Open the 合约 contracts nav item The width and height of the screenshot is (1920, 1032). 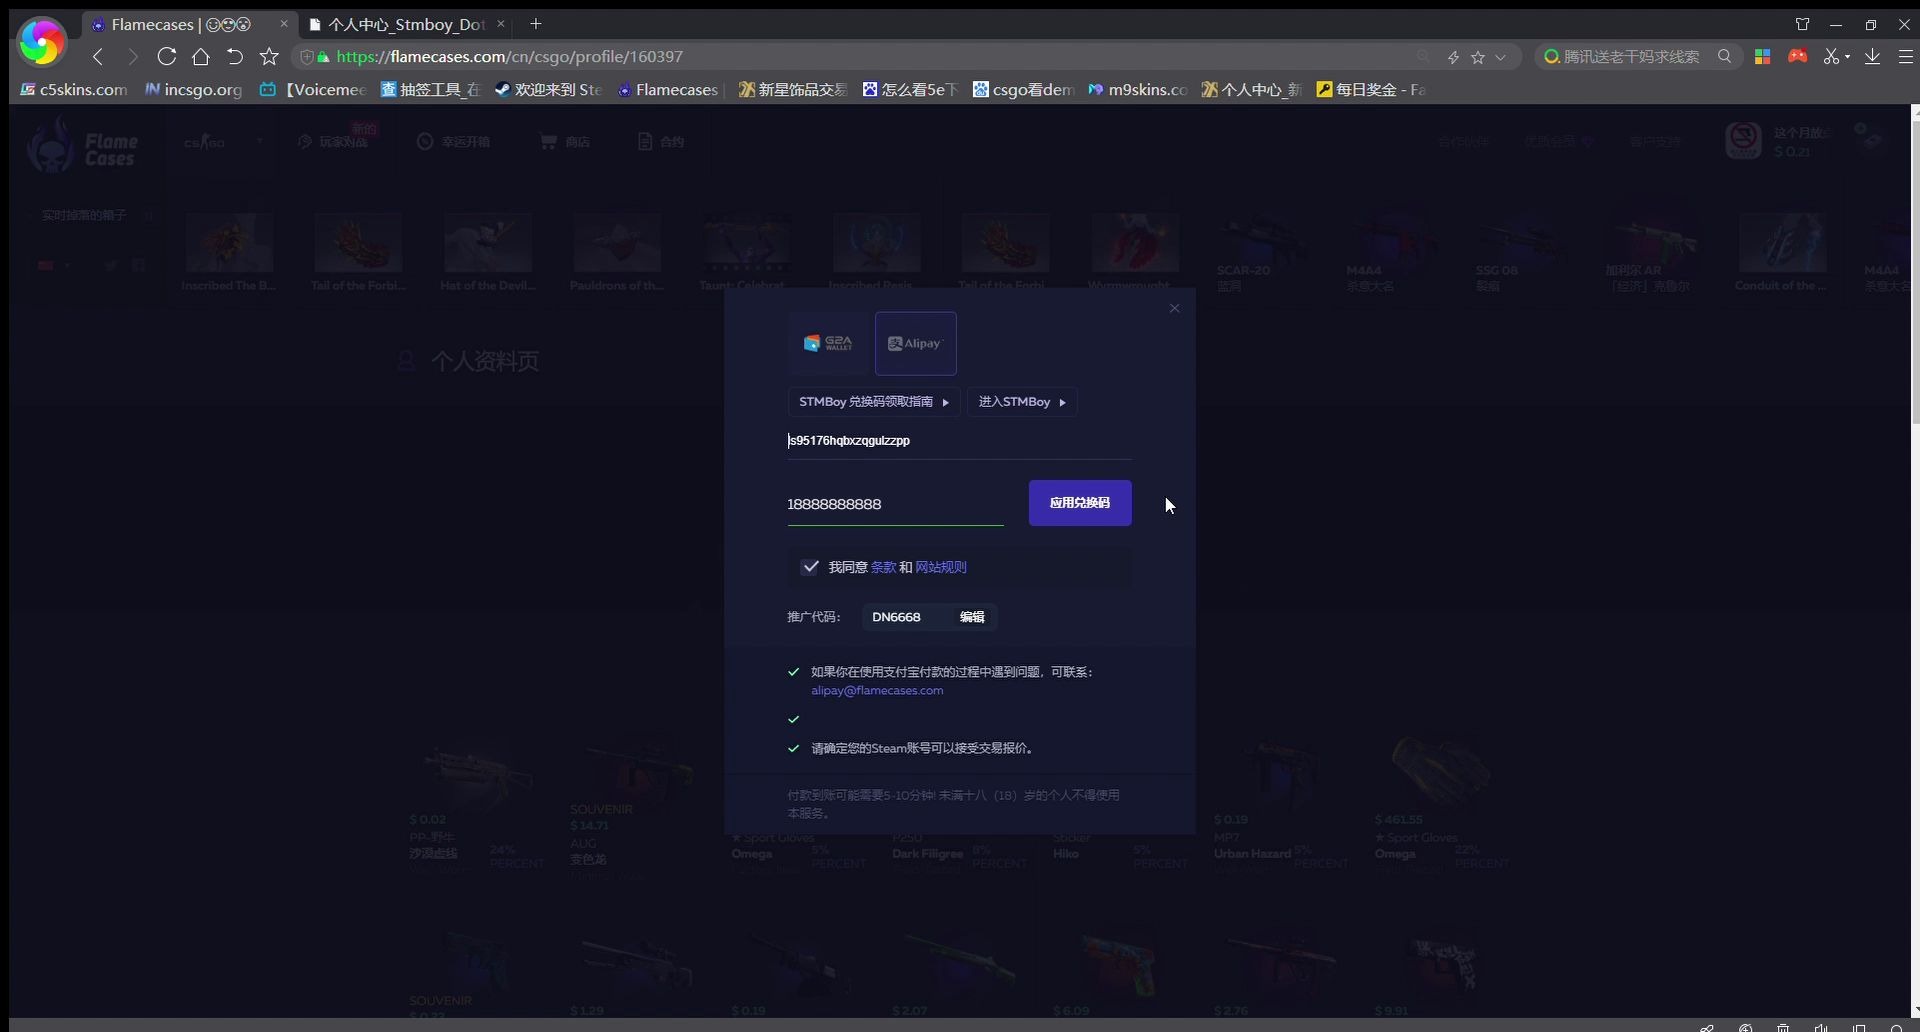pyautogui.click(x=661, y=142)
